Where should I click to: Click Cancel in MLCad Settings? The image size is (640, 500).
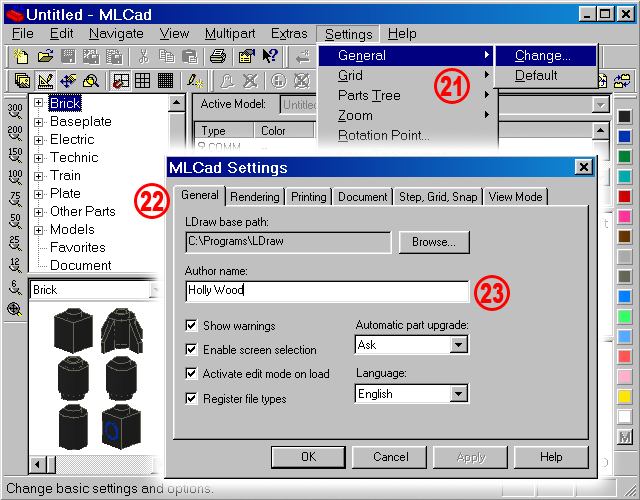[390, 457]
